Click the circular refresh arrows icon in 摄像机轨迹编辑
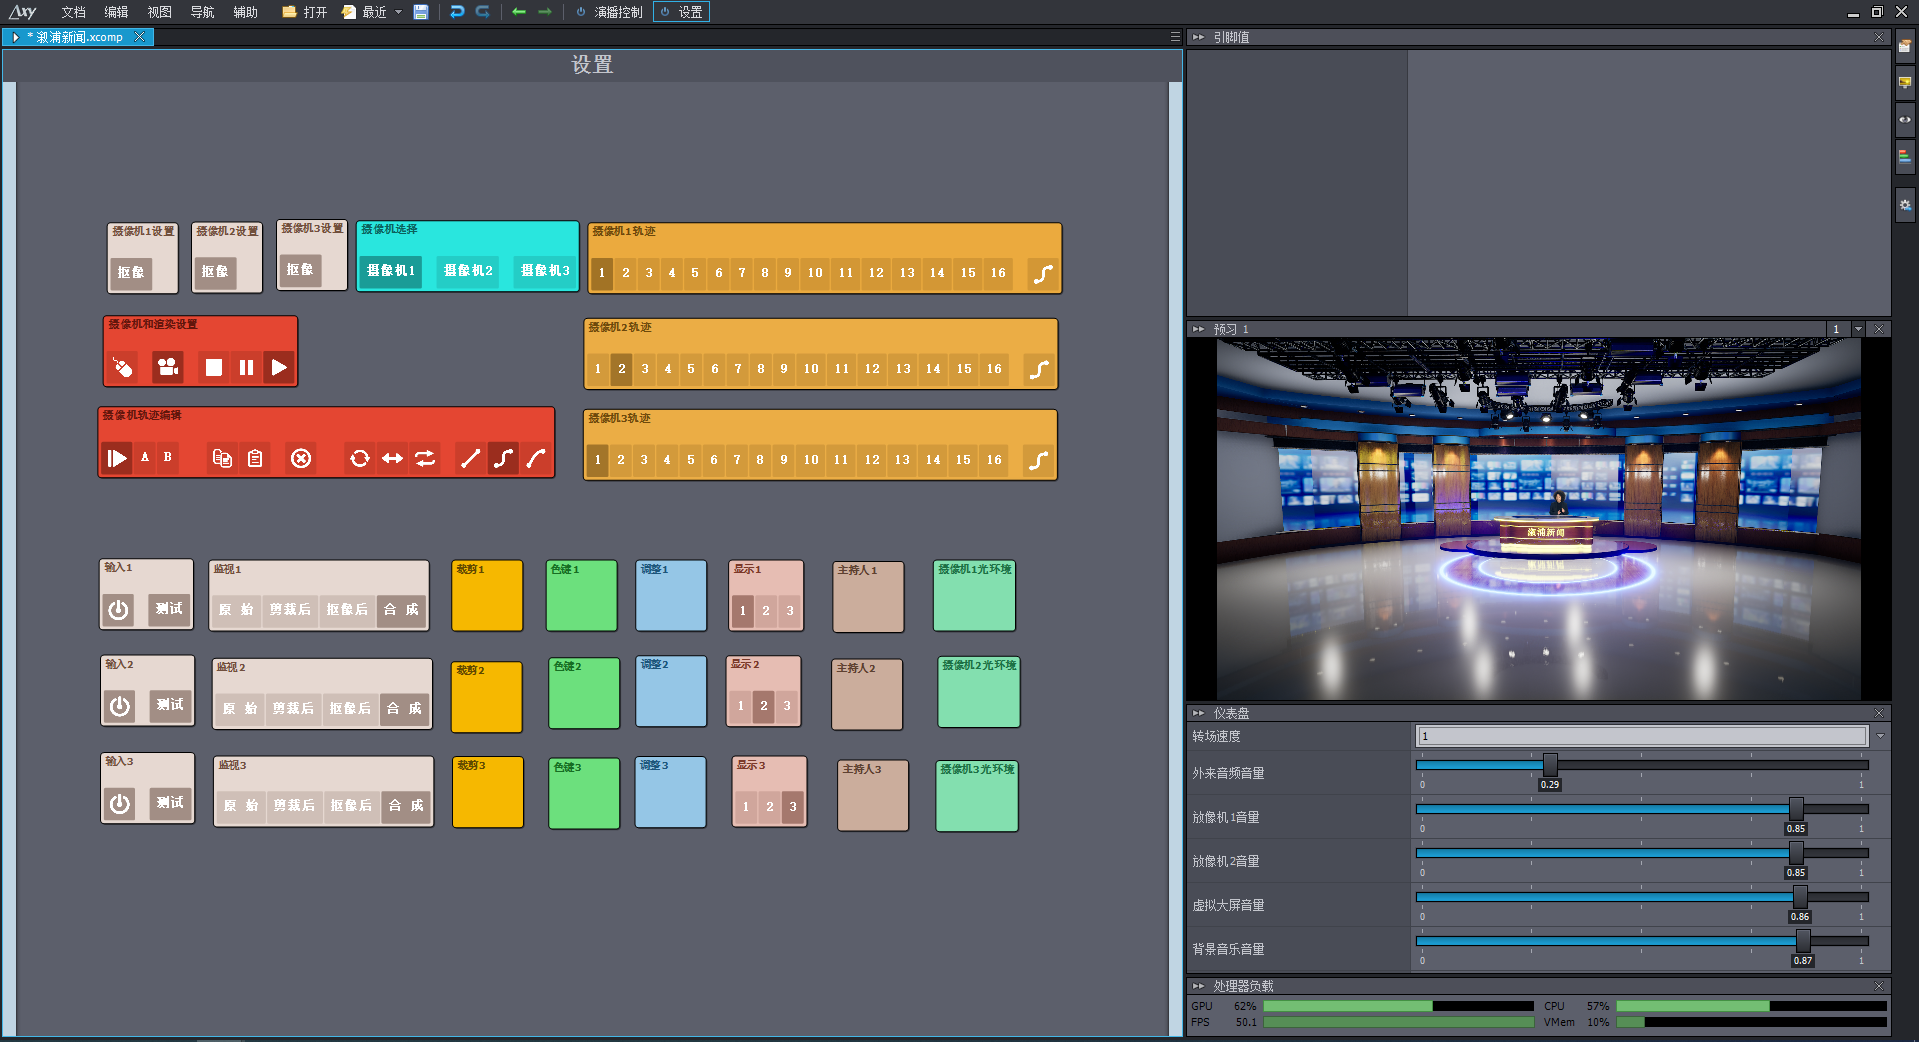Image resolution: width=1919 pixels, height=1042 pixels. (360, 458)
